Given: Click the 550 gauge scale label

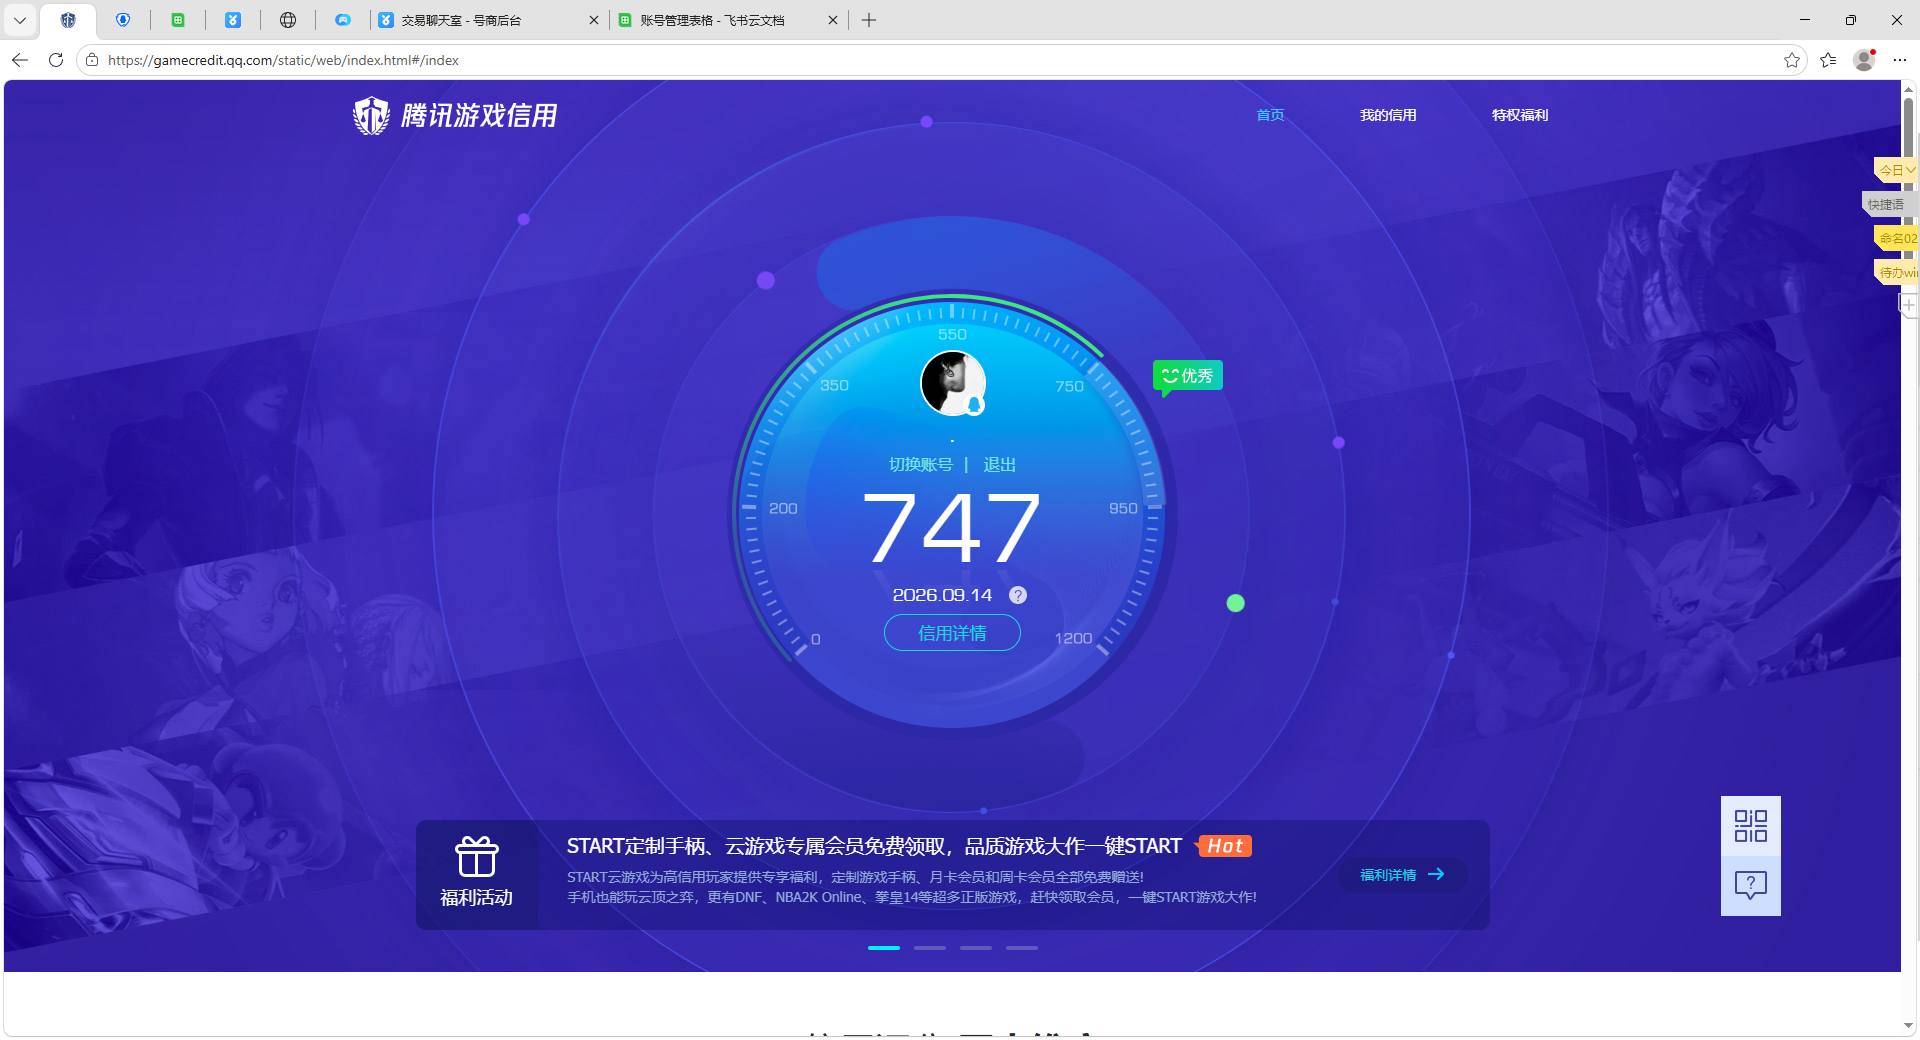Looking at the screenshot, I should 952,335.
